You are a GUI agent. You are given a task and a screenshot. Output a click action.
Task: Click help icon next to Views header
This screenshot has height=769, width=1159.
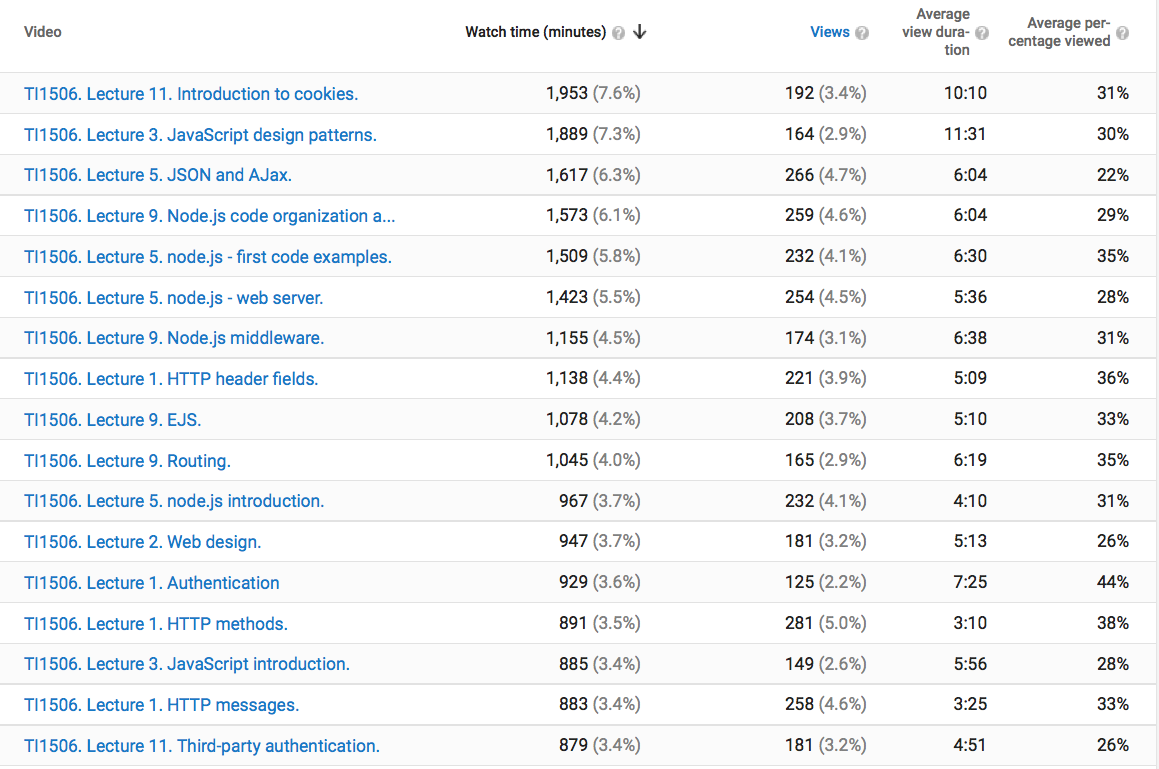[862, 33]
